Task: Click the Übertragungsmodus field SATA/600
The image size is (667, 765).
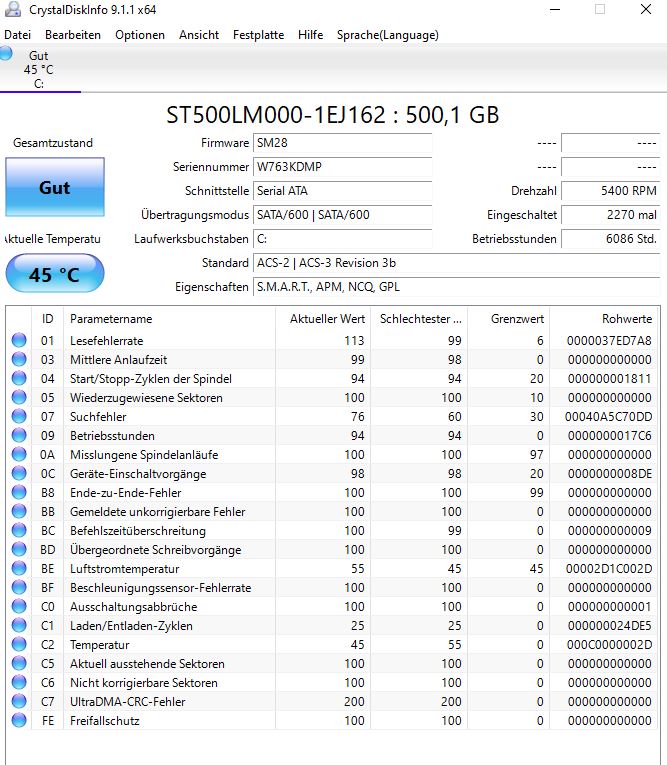Action: (x=343, y=215)
